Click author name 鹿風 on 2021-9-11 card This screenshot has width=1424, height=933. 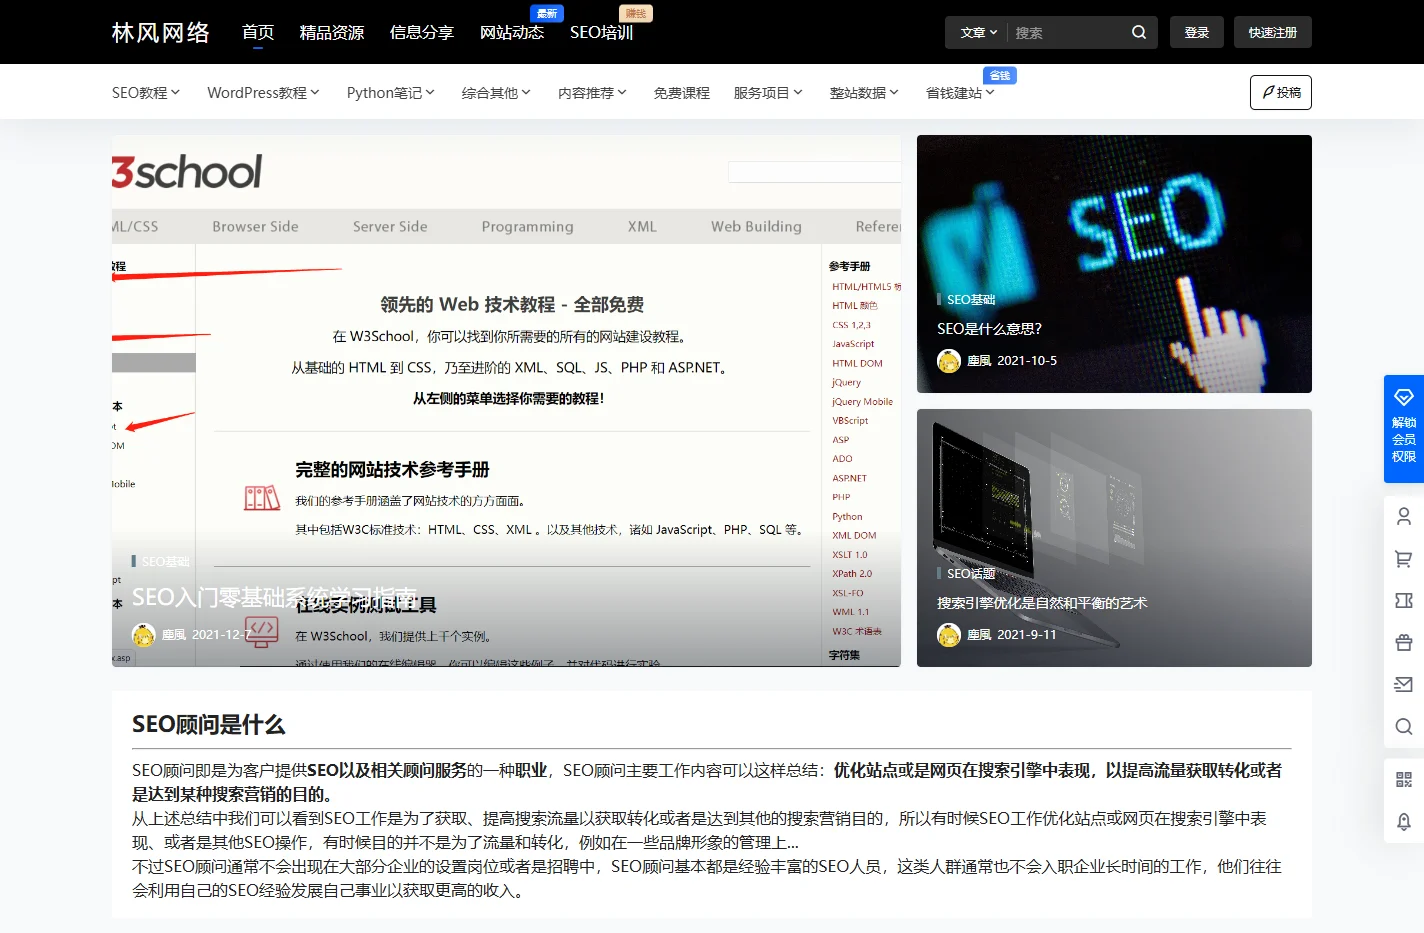pyautogui.click(x=979, y=635)
